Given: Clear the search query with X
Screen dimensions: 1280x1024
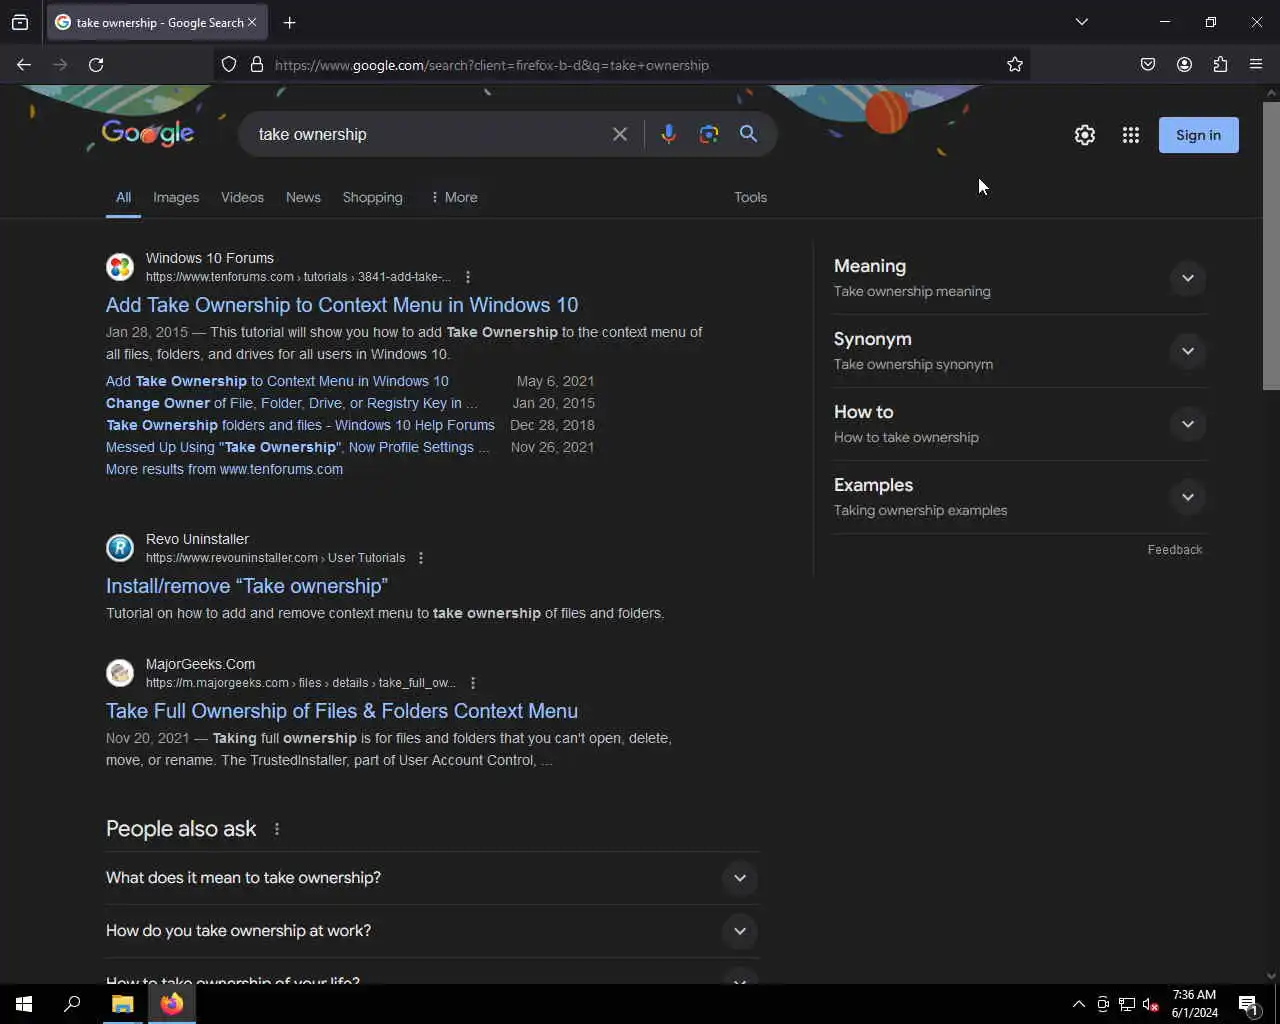Looking at the screenshot, I should (620, 134).
